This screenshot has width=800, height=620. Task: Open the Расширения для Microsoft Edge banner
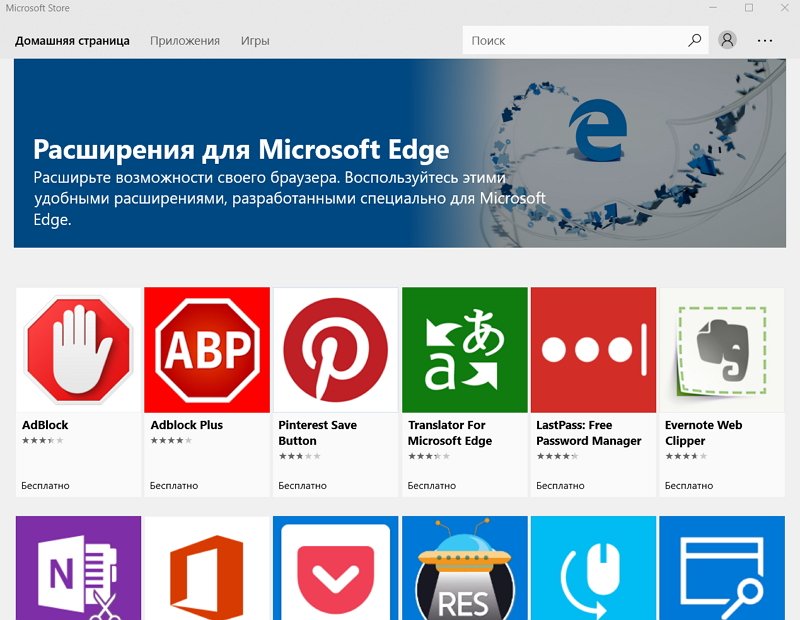(400, 153)
